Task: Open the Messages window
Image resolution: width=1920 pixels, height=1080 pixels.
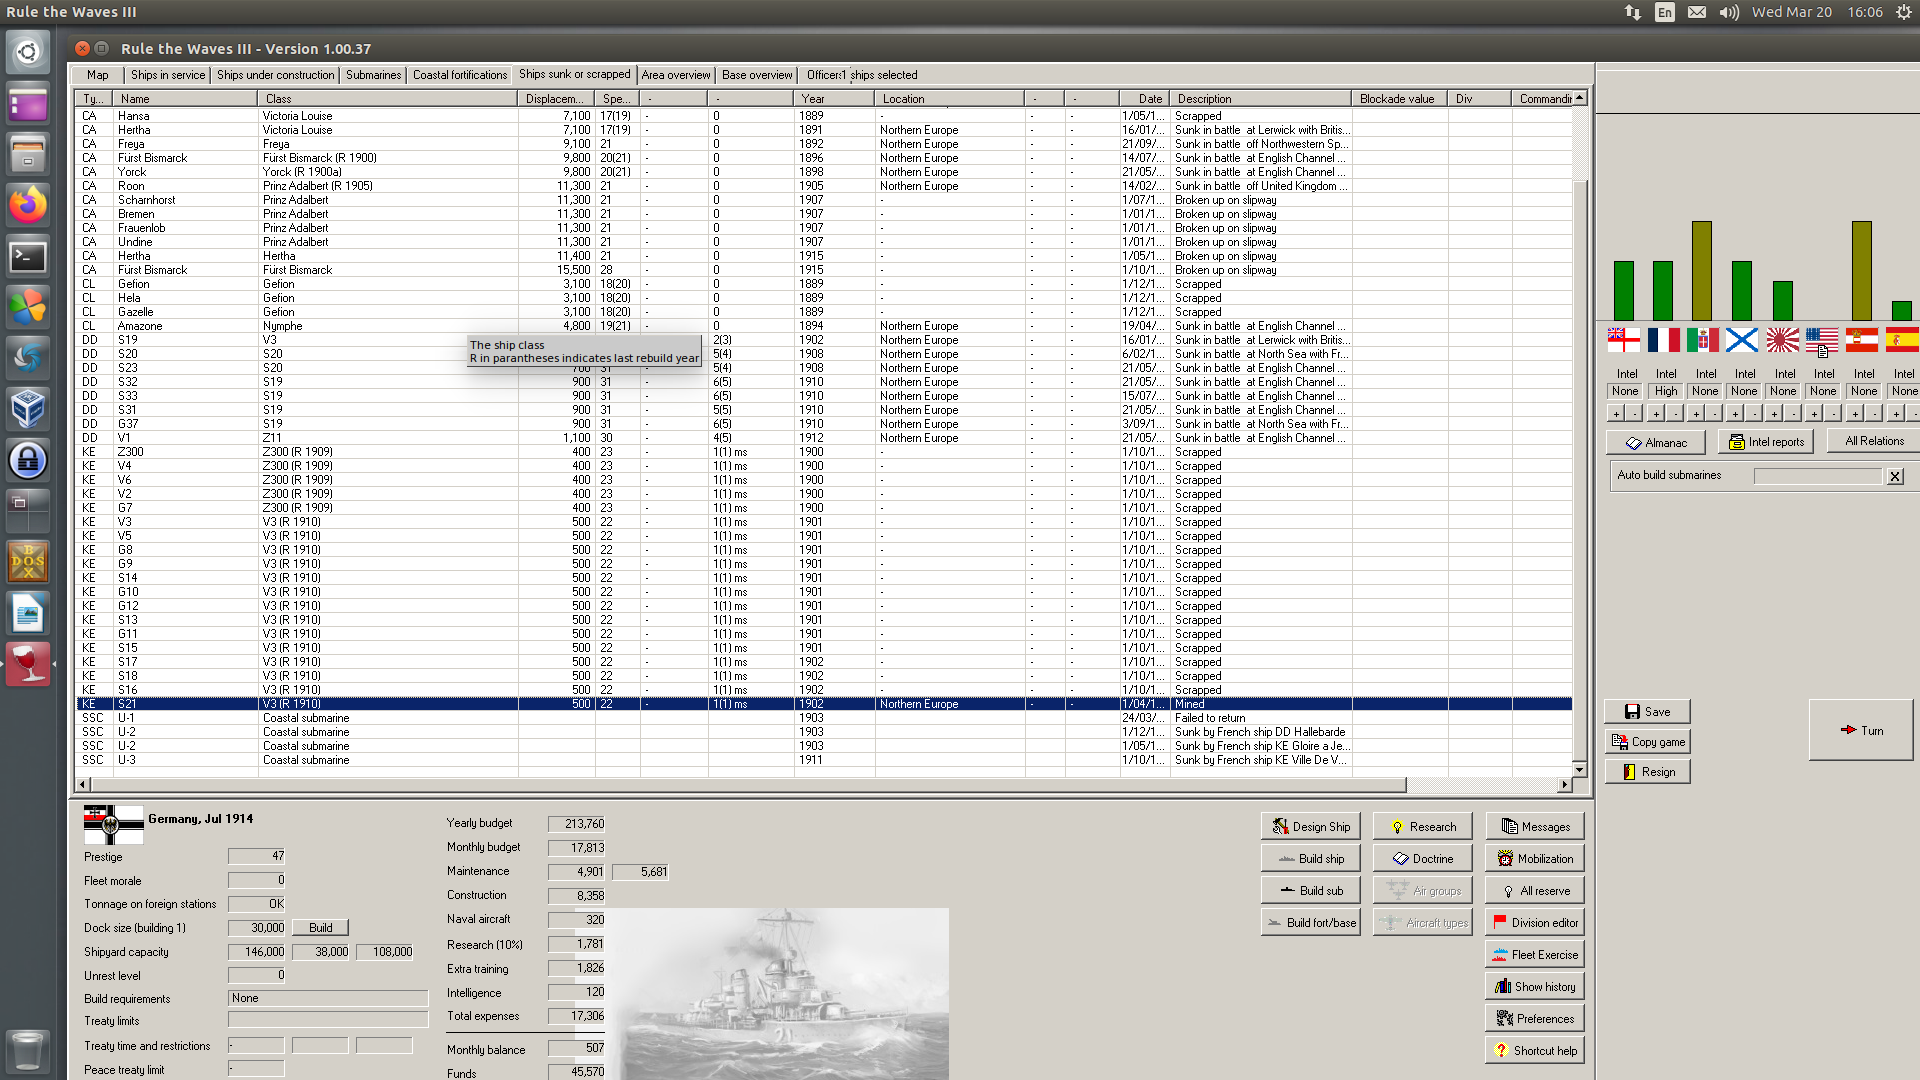Action: tap(1535, 827)
